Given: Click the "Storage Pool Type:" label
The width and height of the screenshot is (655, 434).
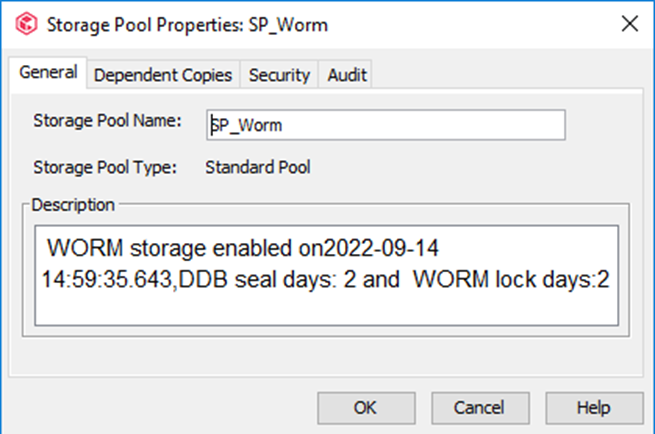Looking at the screenshot, I should [105, 167].
